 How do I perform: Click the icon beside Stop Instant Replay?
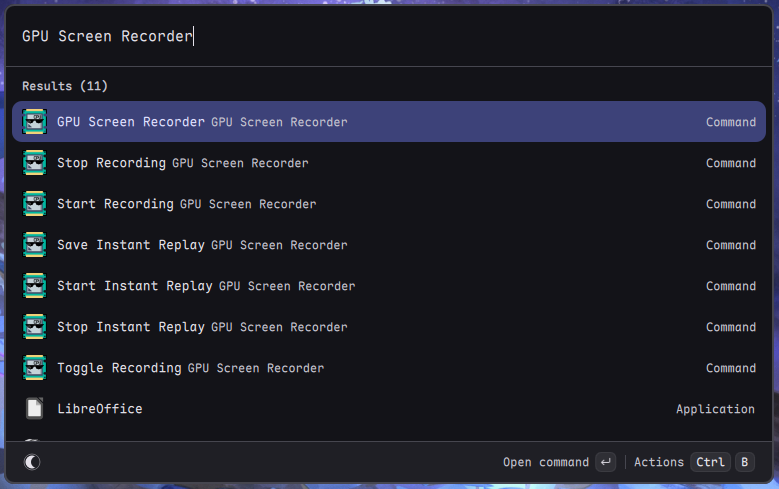tap(34, 326)
